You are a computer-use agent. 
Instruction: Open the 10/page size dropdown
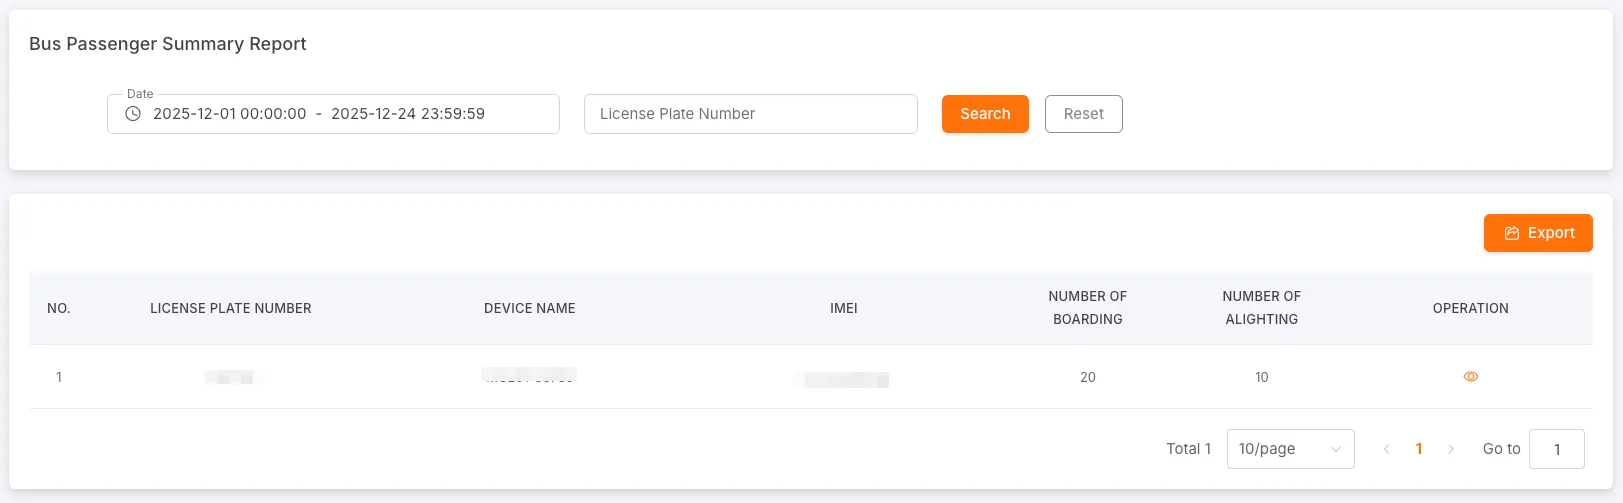pyautogui.click(x=1290, y=449)
